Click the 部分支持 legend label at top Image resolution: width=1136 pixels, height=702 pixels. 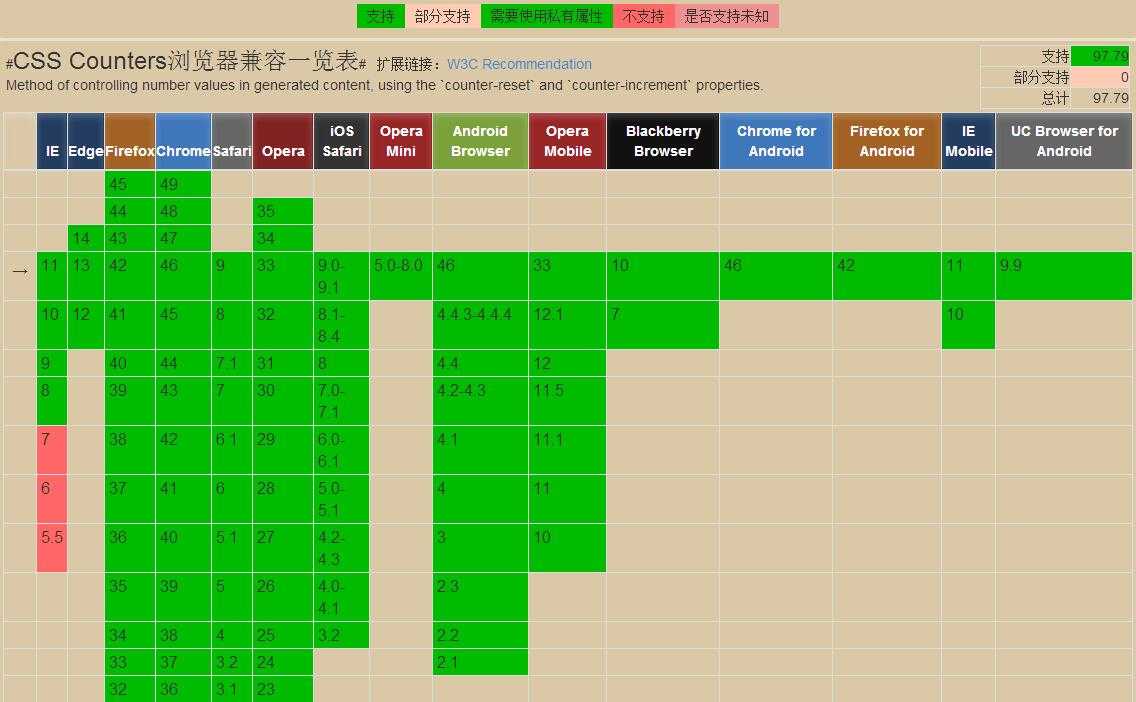click(442, 16)
